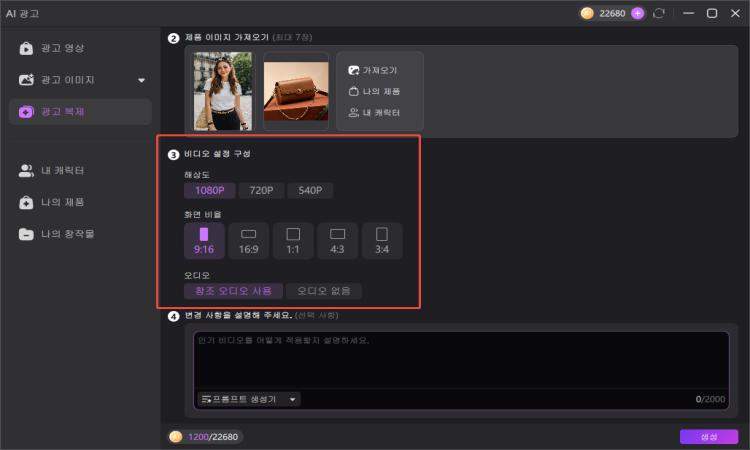Choose the 9:16 aspect ratio

tap(204, 241)
